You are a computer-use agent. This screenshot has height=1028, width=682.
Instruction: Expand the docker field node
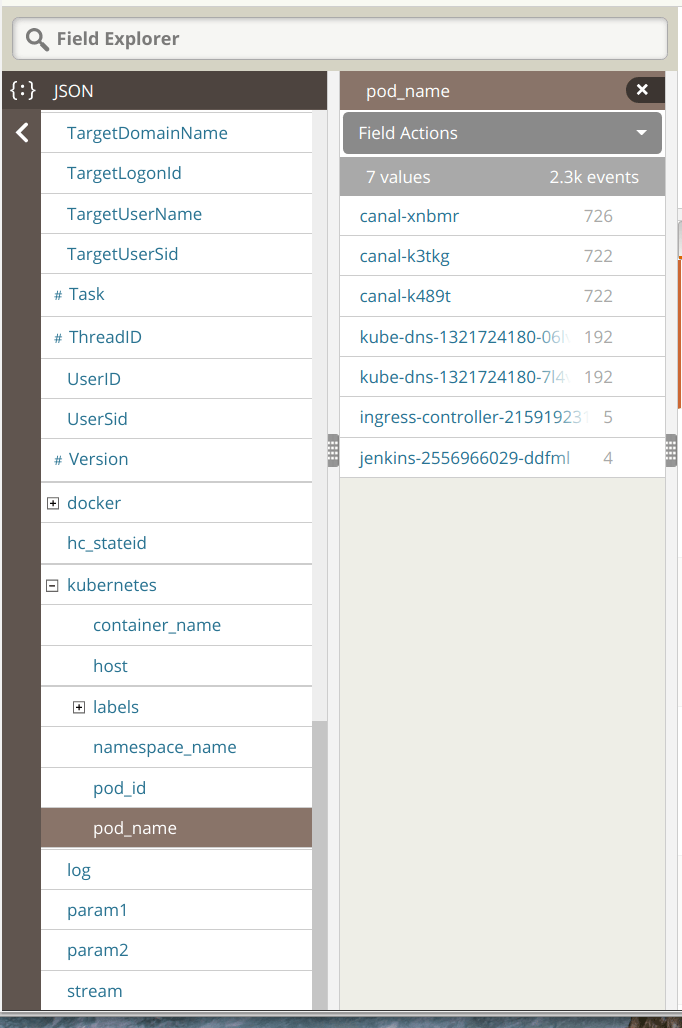(53, 504)
